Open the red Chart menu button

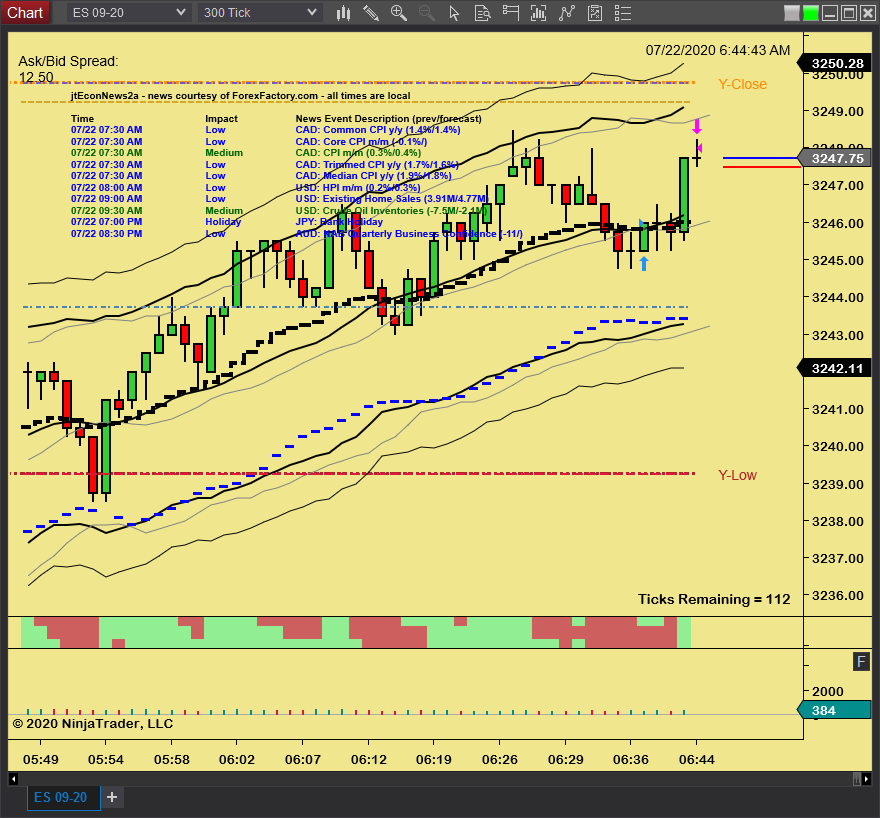click(25, 13)
